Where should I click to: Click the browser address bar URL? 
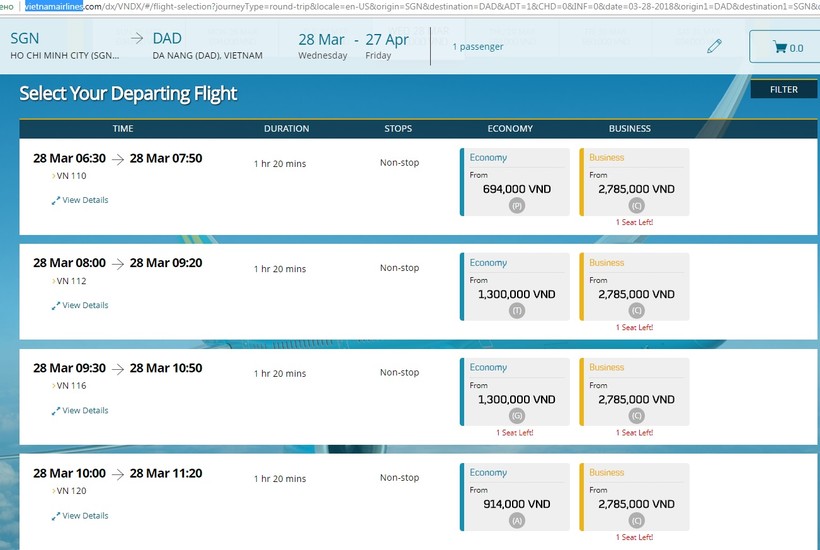[400, 7]
